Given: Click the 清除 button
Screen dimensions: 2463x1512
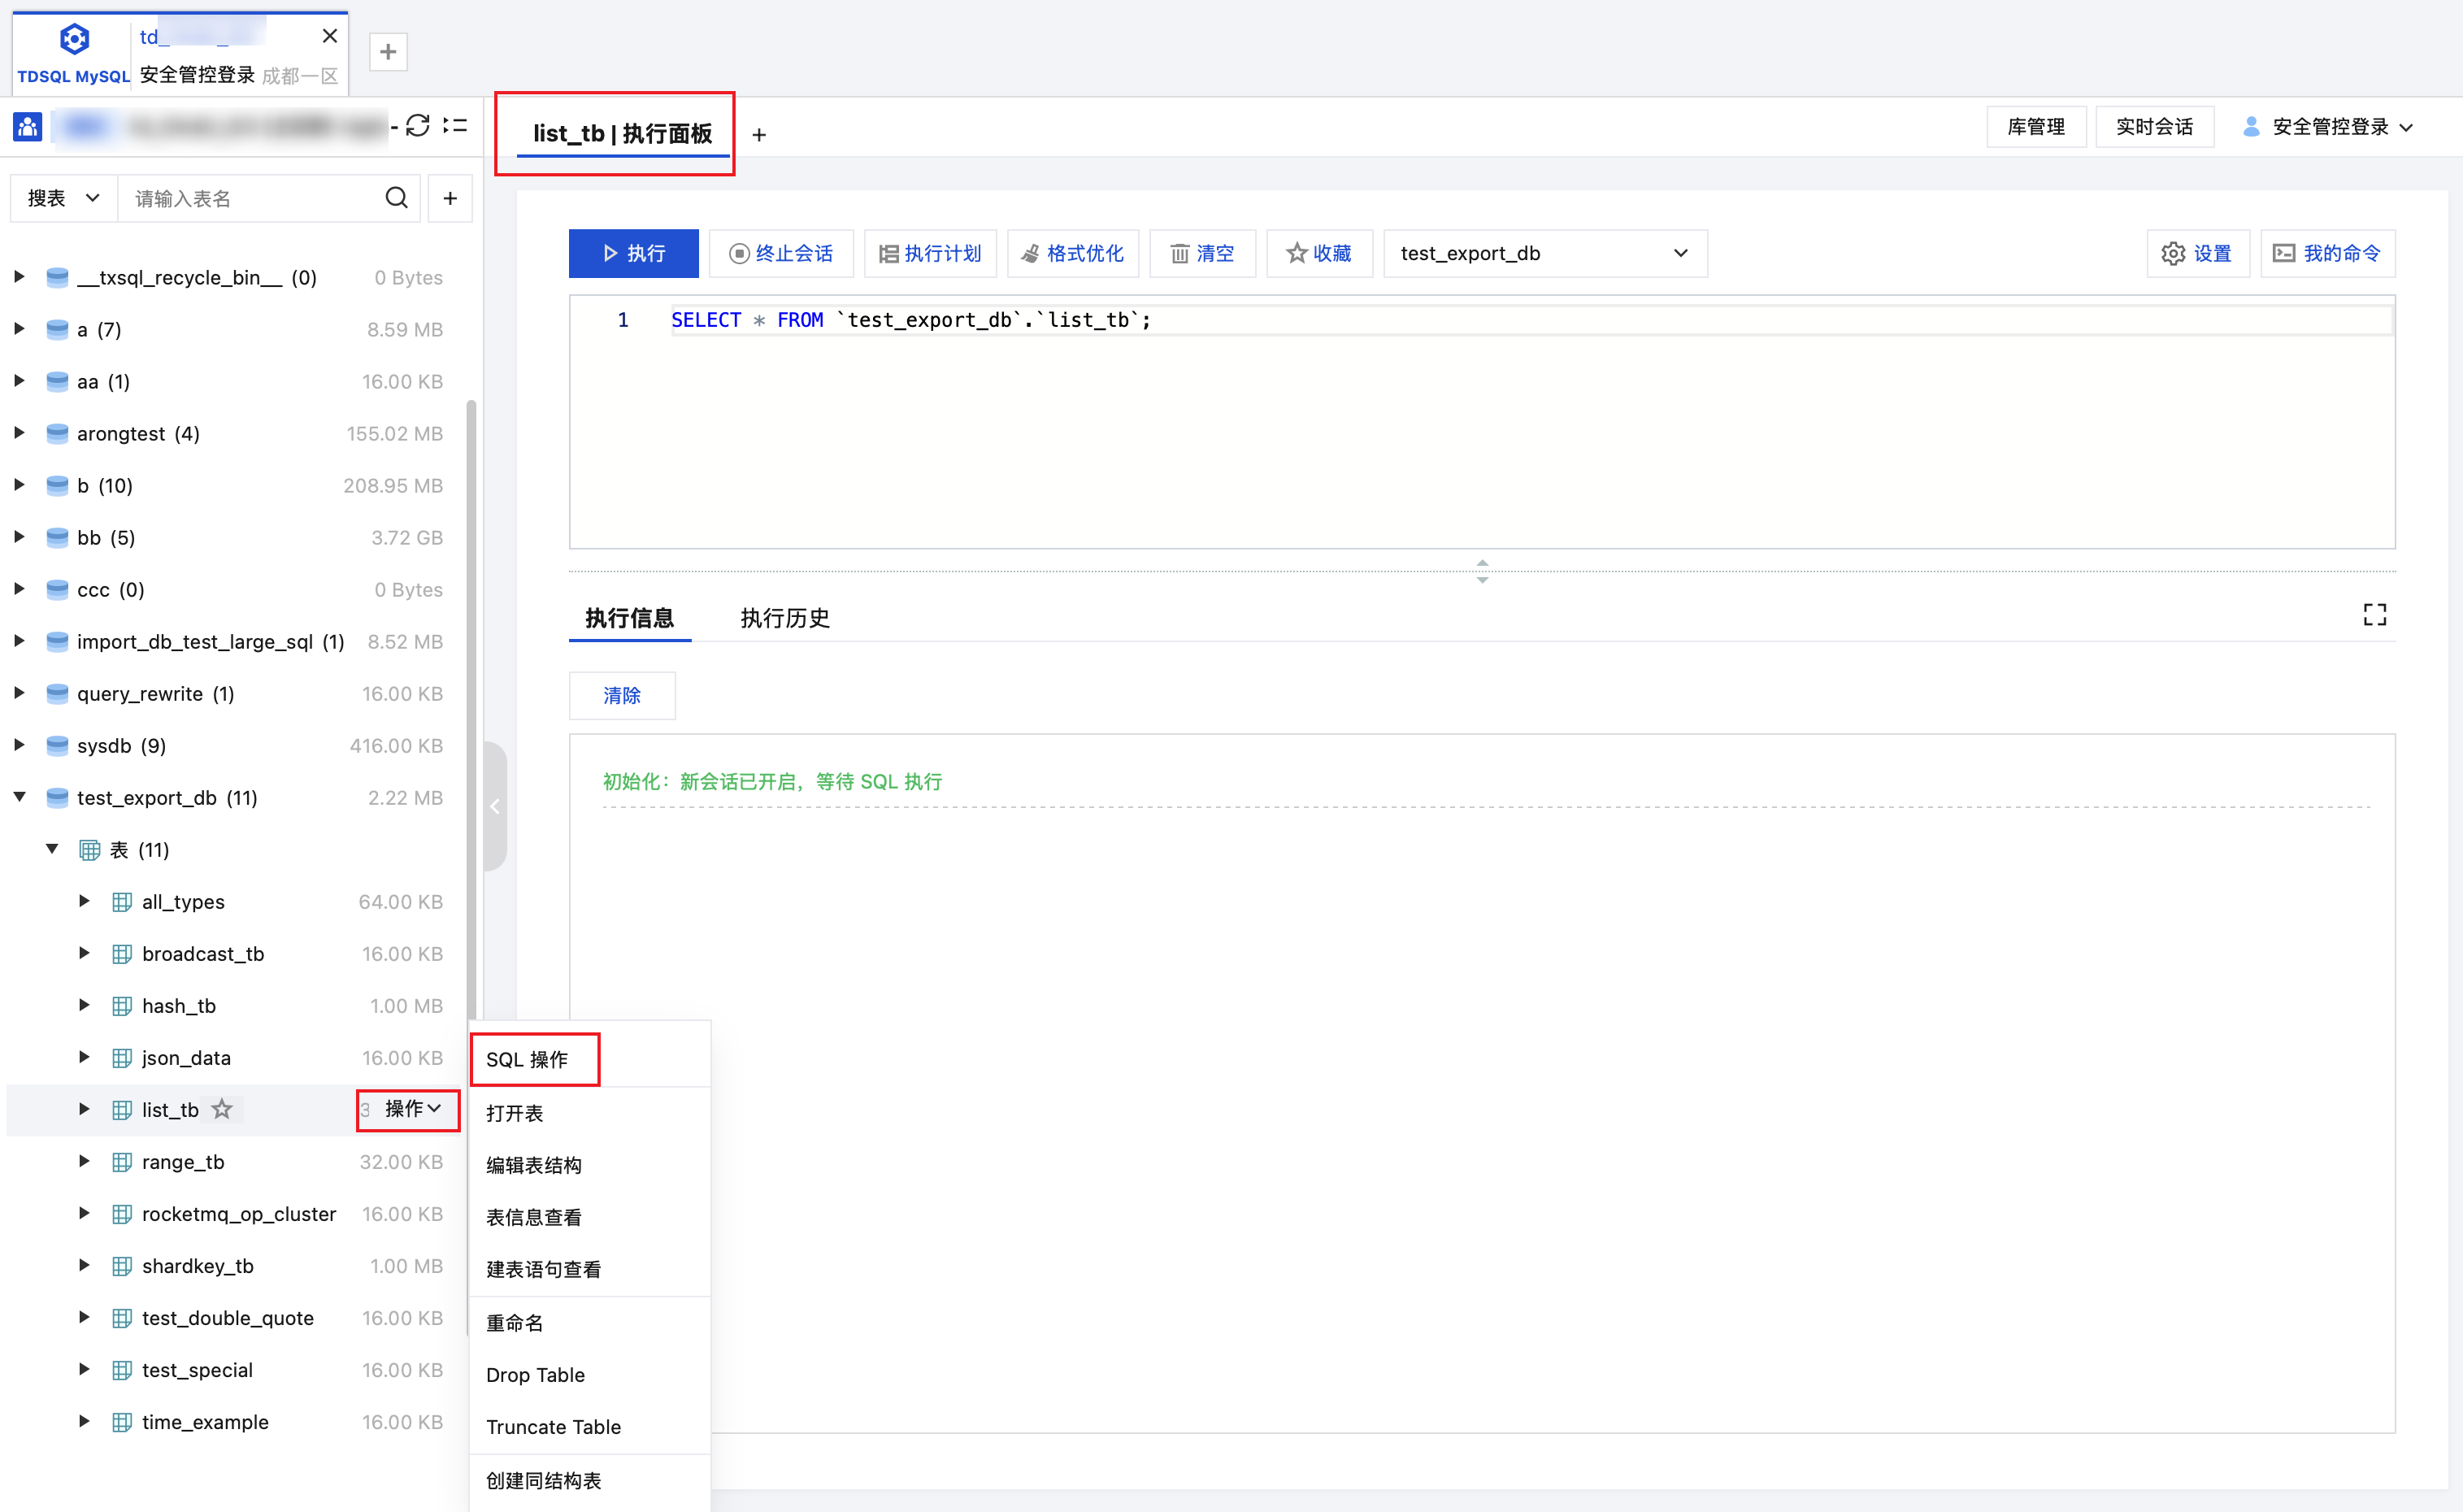Looking at the screenshot, I should tap(621, 695).
